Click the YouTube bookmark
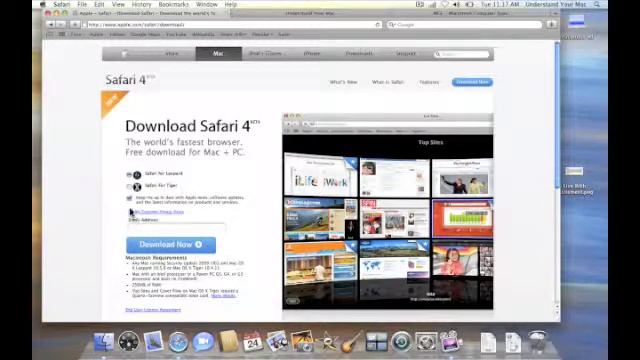The height and width of the screenshot is (360, 640). tap(176, 35)
